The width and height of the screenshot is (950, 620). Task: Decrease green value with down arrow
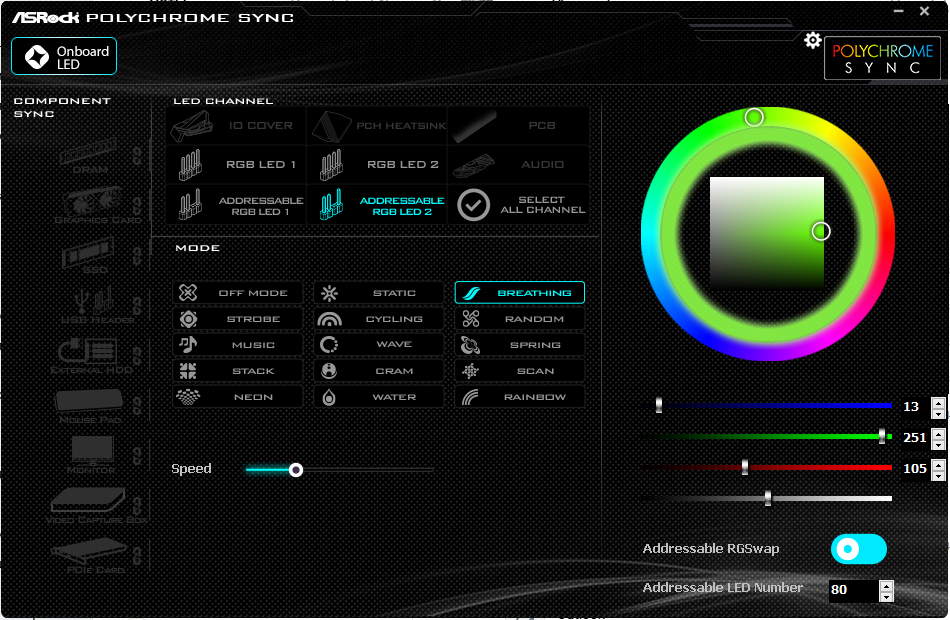point(938,444)
